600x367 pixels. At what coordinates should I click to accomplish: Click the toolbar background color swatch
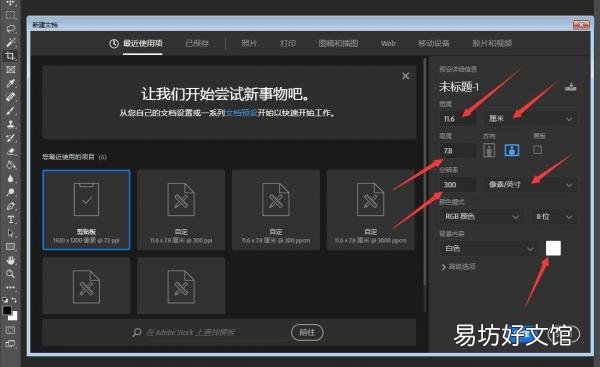tap(14, 316)
